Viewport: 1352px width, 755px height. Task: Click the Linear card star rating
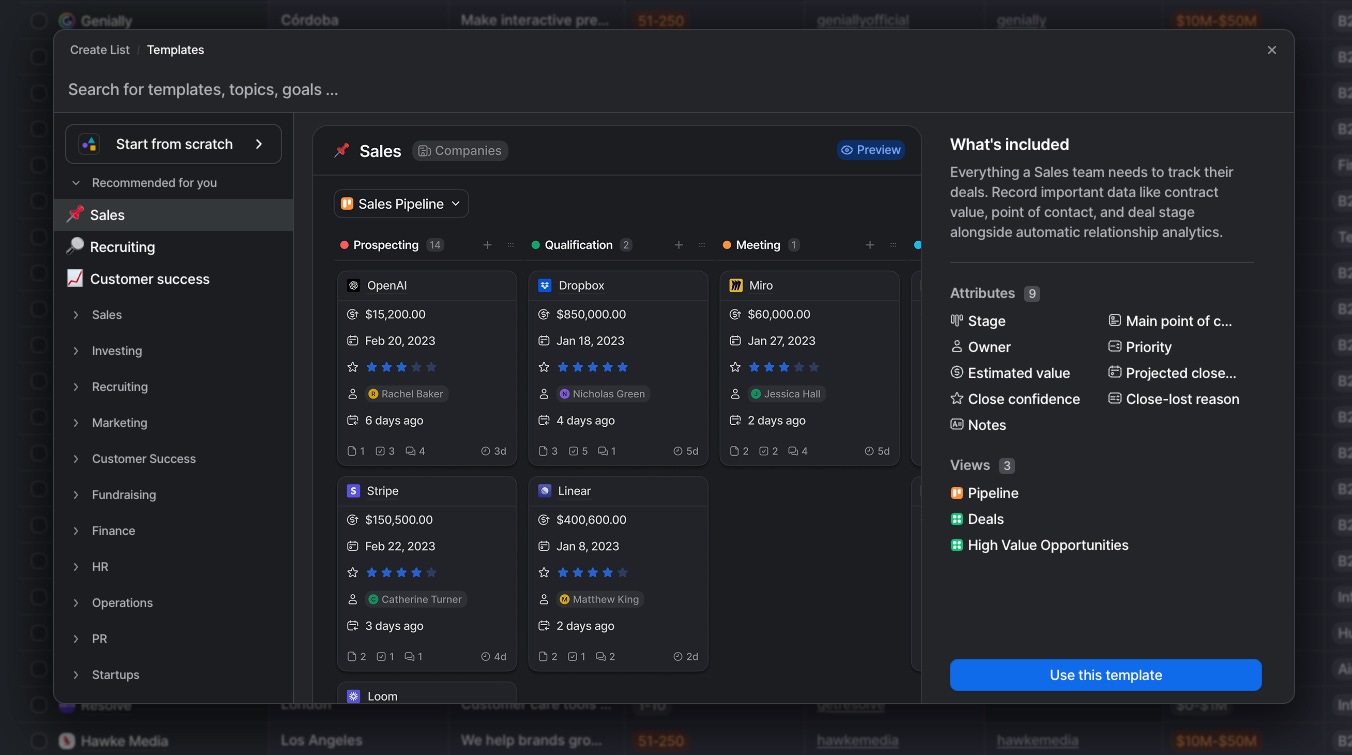point(593,573)
